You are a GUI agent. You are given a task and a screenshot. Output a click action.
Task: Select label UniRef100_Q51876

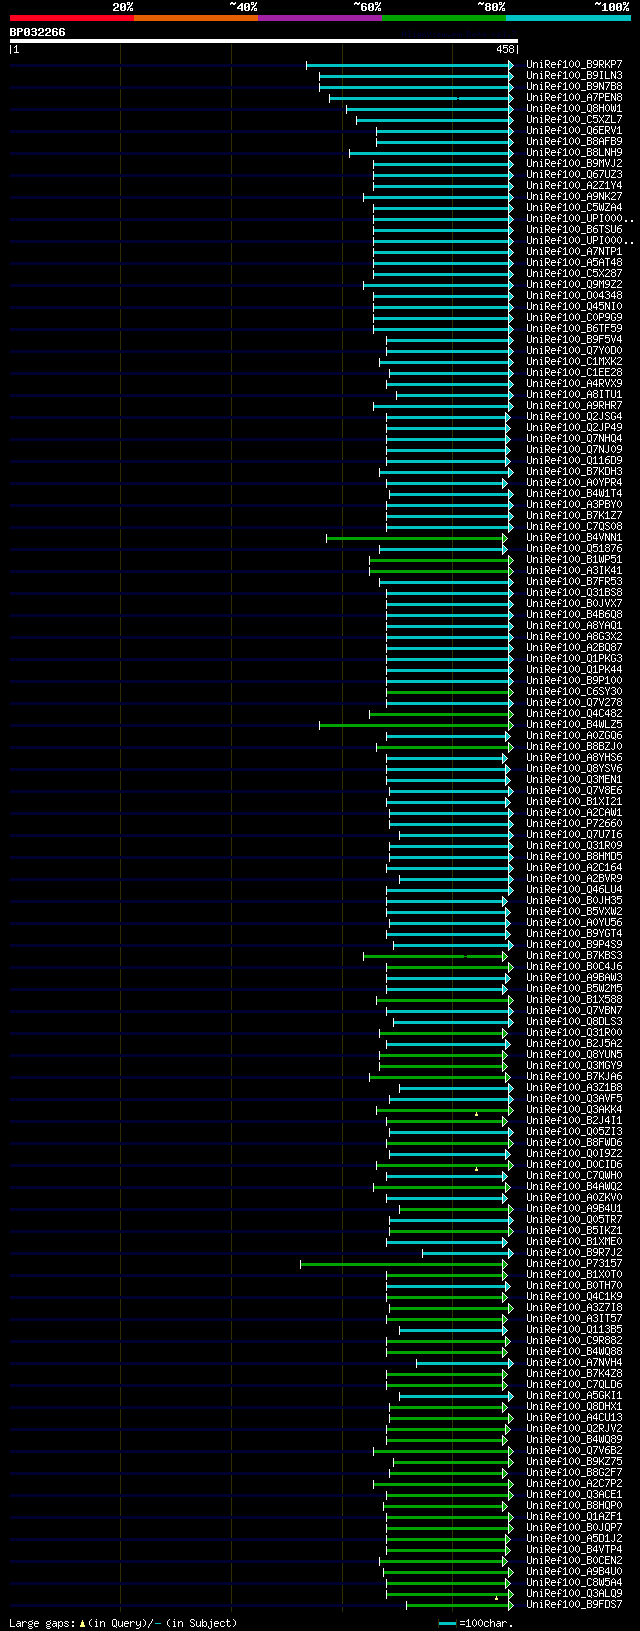pos(574,548)
